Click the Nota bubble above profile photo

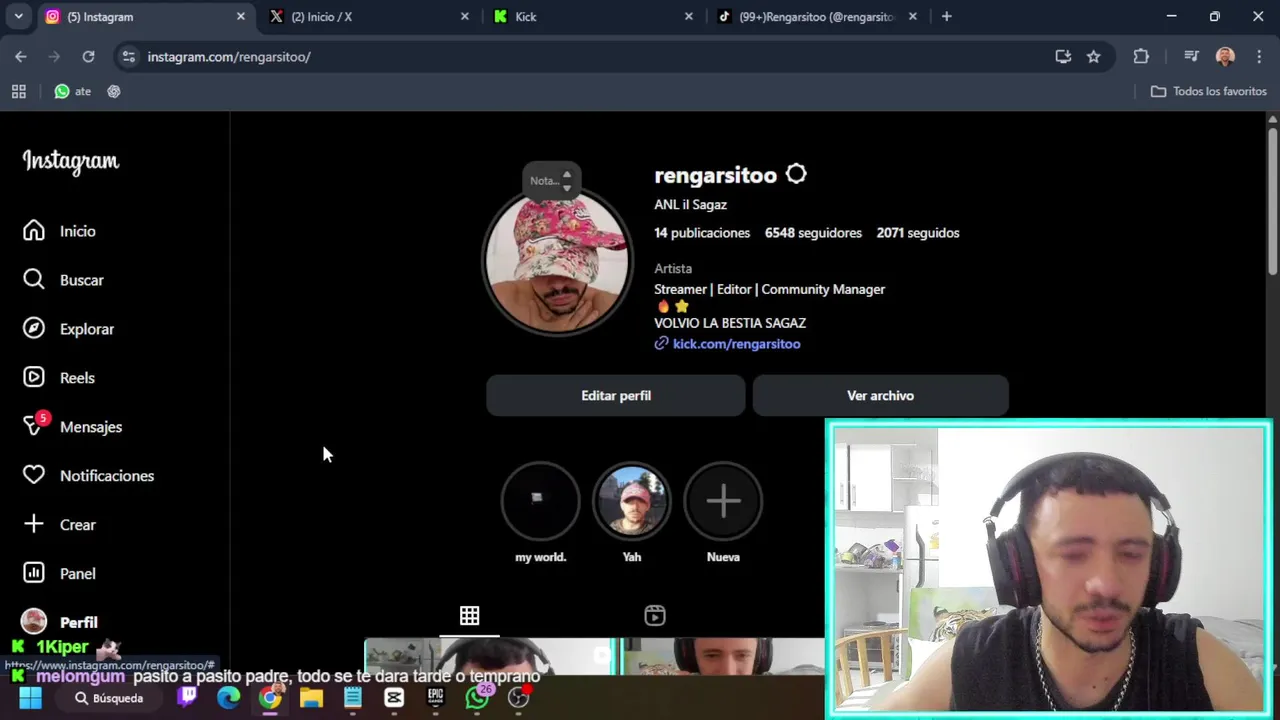551,181
